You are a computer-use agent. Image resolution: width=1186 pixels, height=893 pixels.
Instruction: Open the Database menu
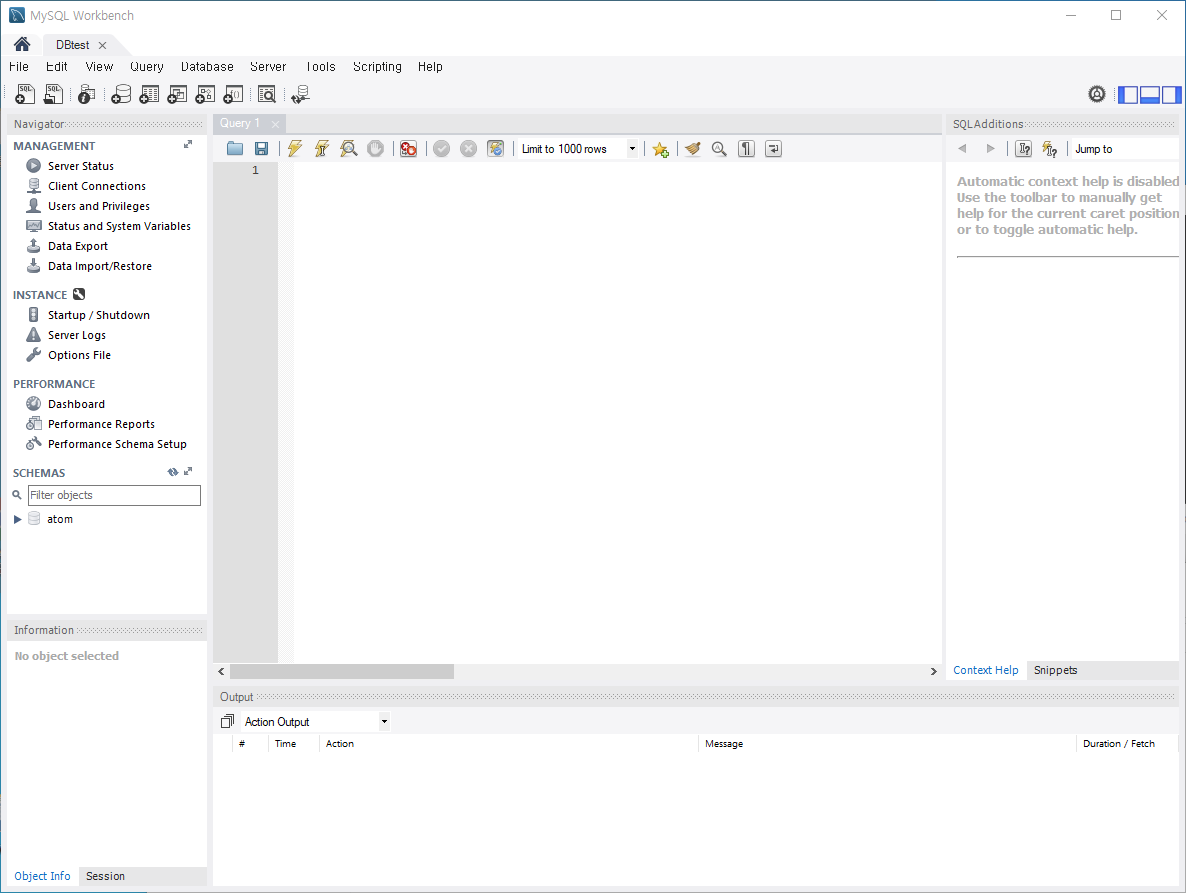[x=207, y=67]
